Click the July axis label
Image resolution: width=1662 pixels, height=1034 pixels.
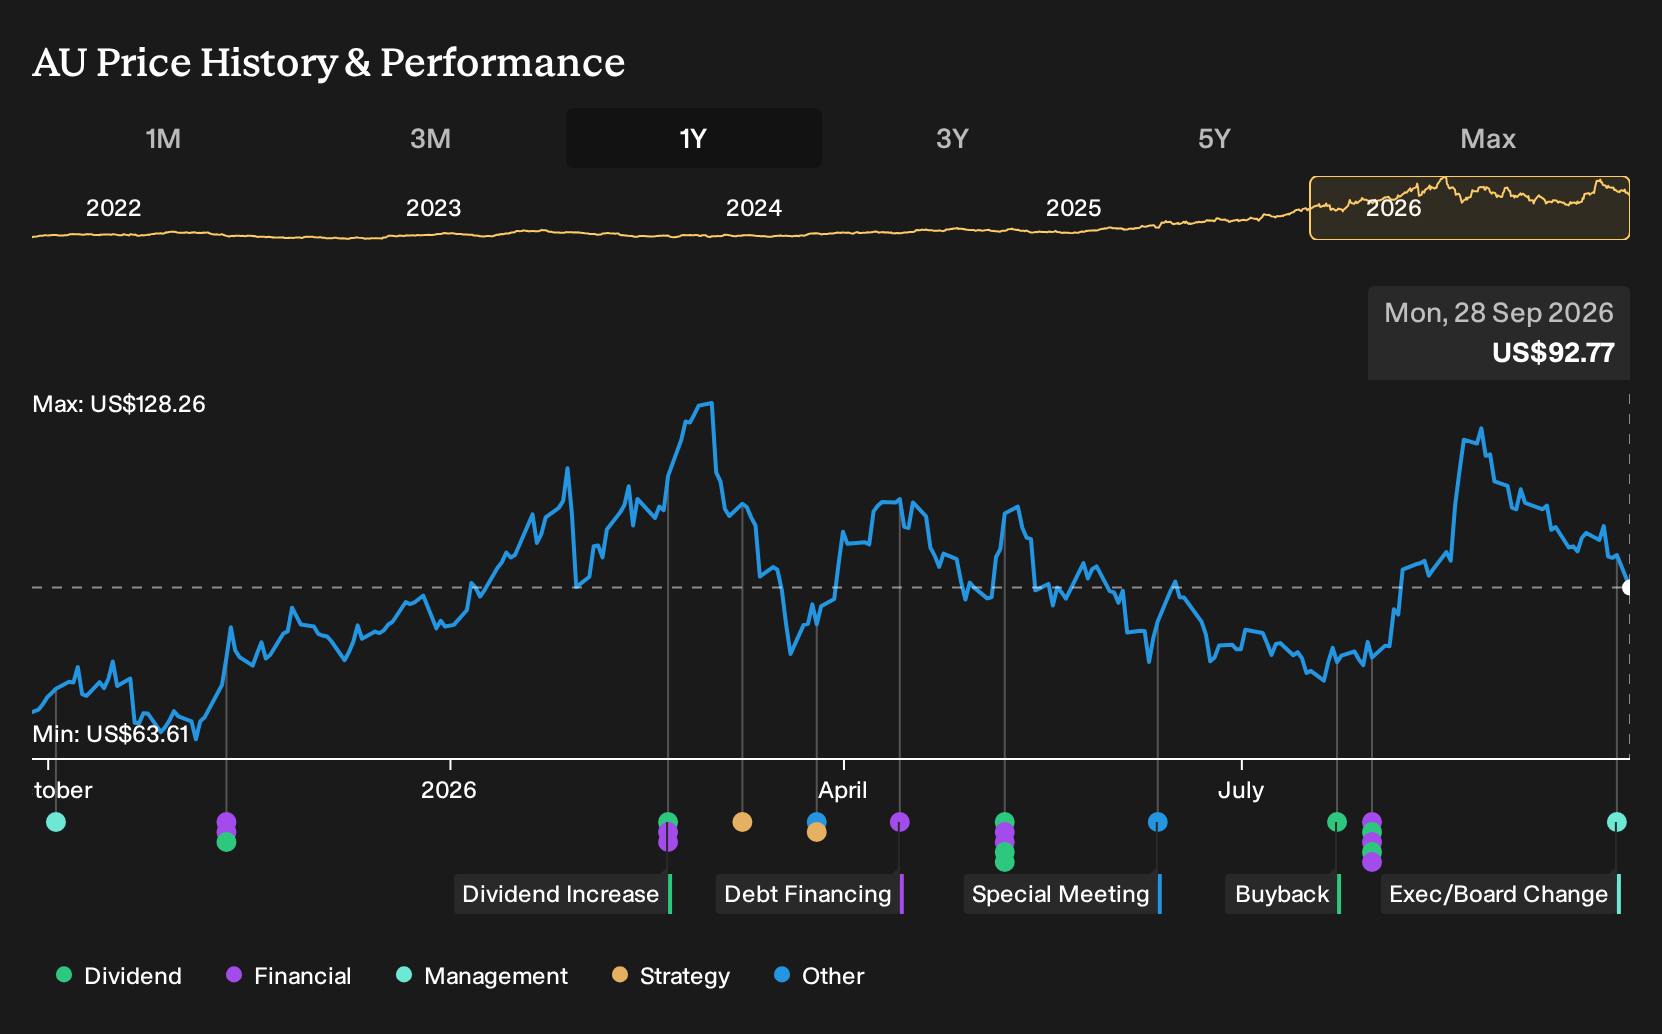(x=1241, y=790)
